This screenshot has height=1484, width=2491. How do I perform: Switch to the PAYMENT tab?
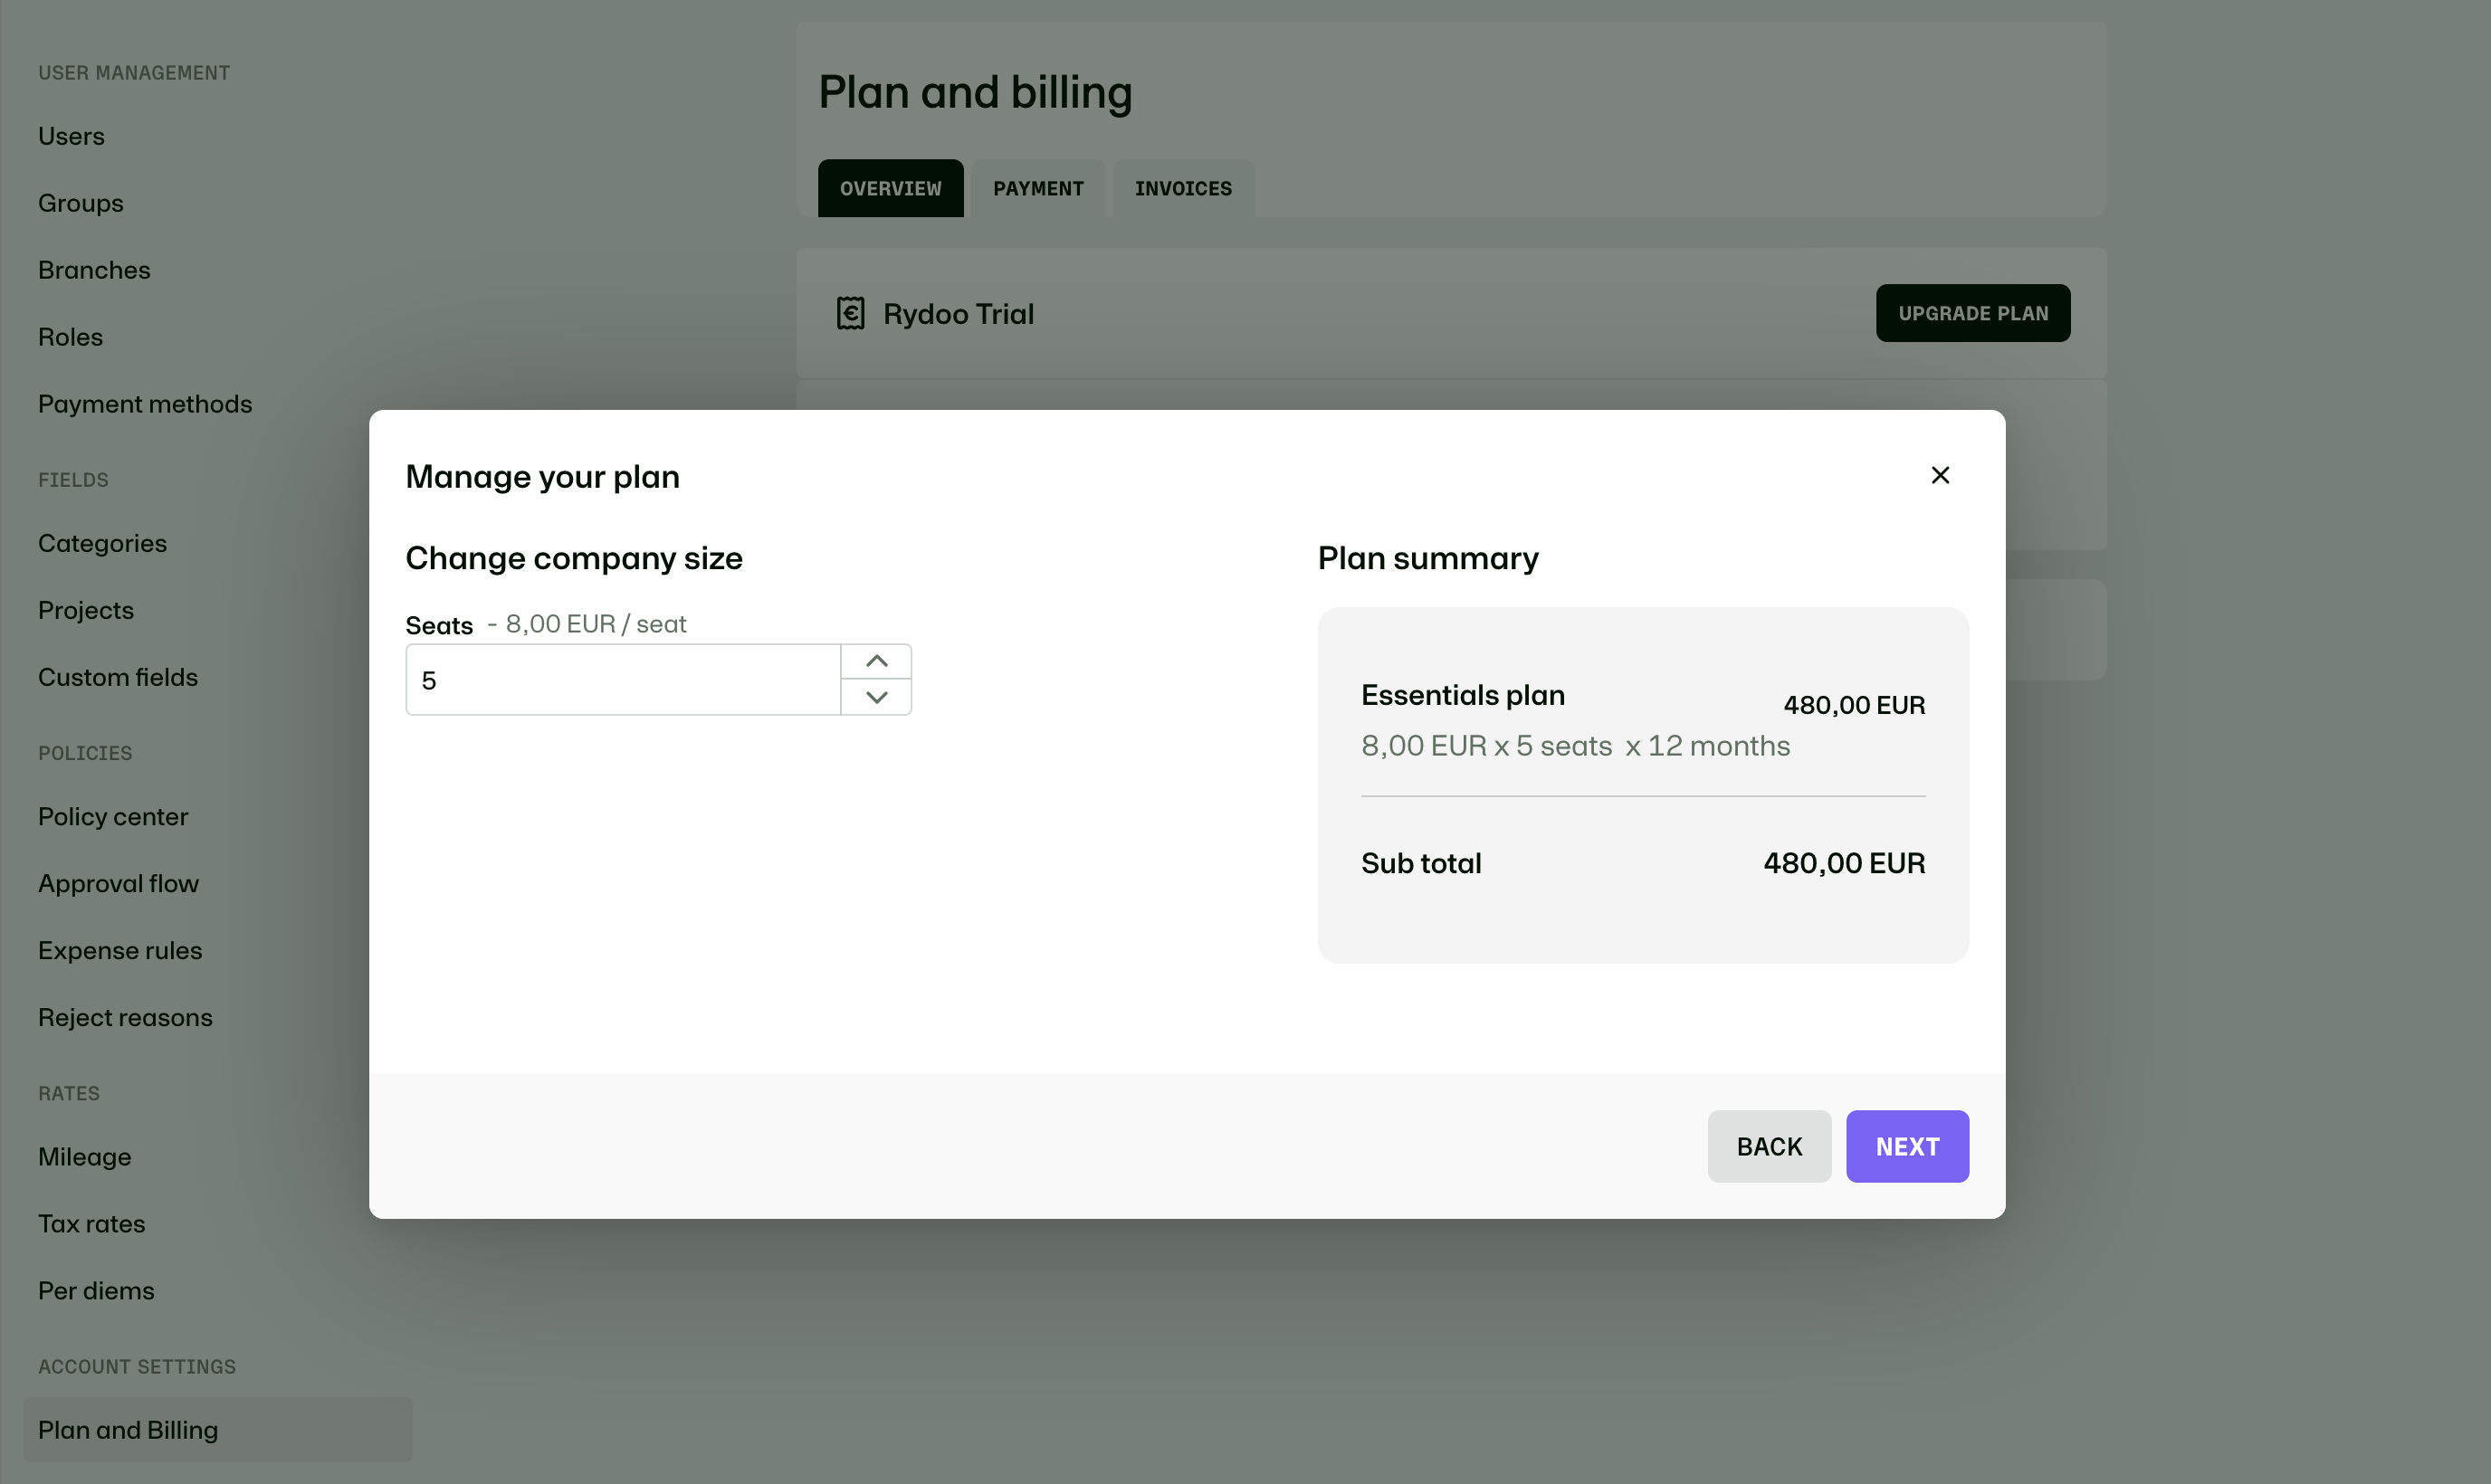click(1038, 188)
